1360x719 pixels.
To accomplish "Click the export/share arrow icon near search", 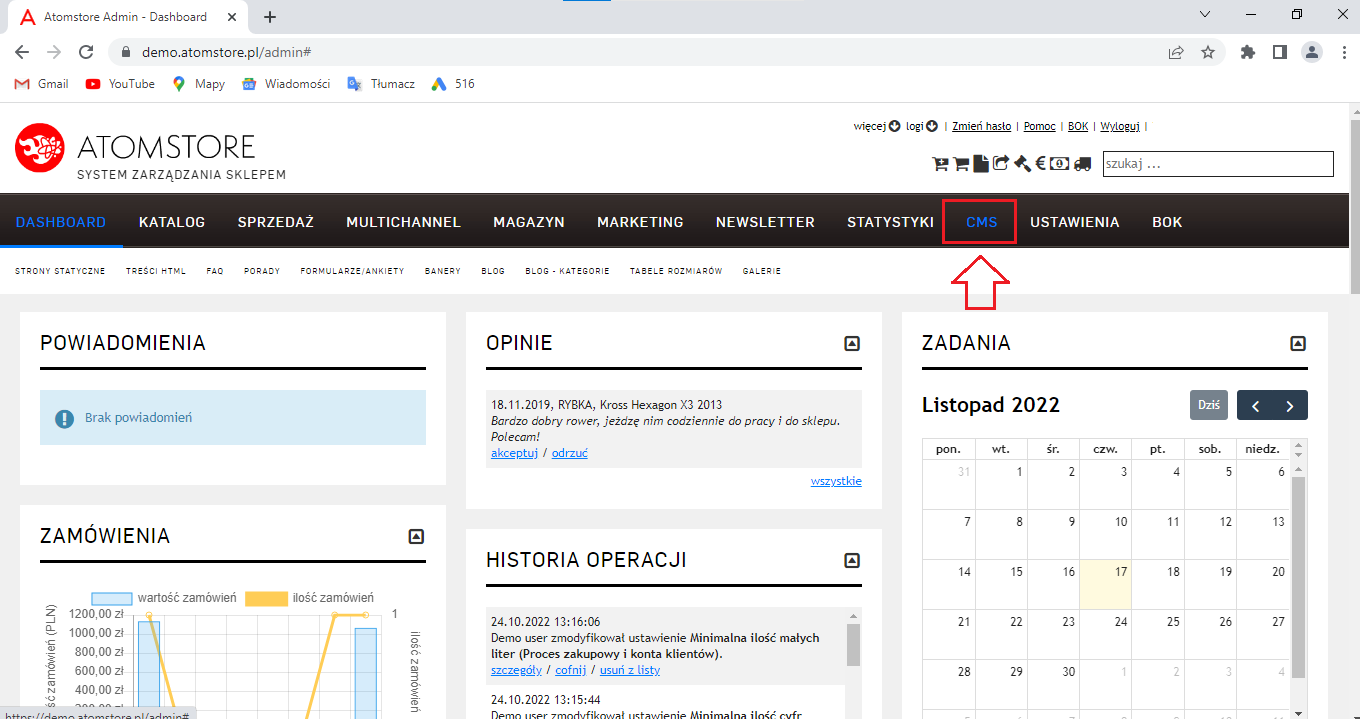I will (x=1001, y=163).
